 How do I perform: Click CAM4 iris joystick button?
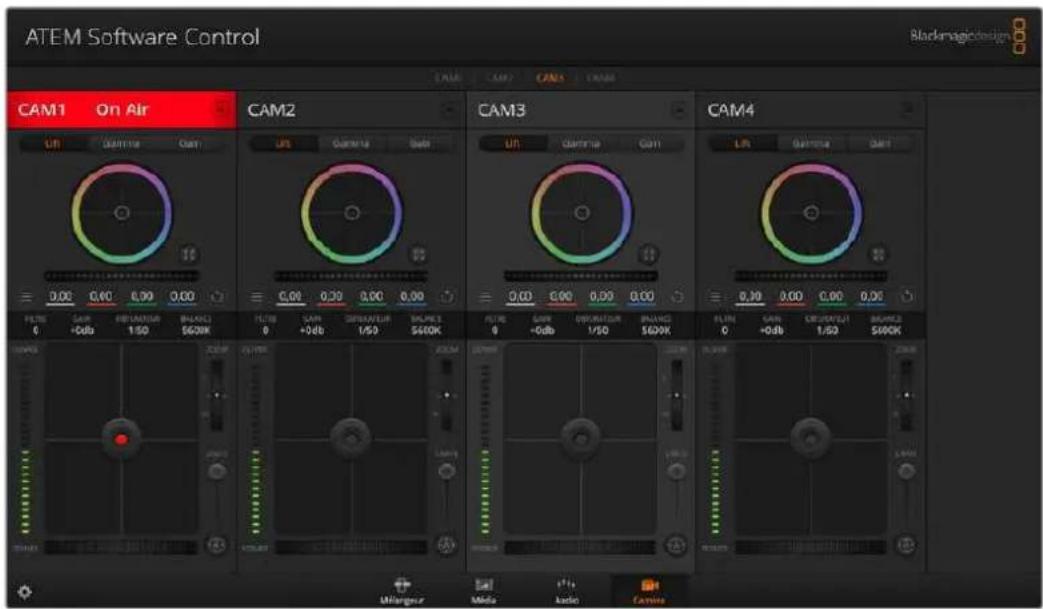coord(810,437)
